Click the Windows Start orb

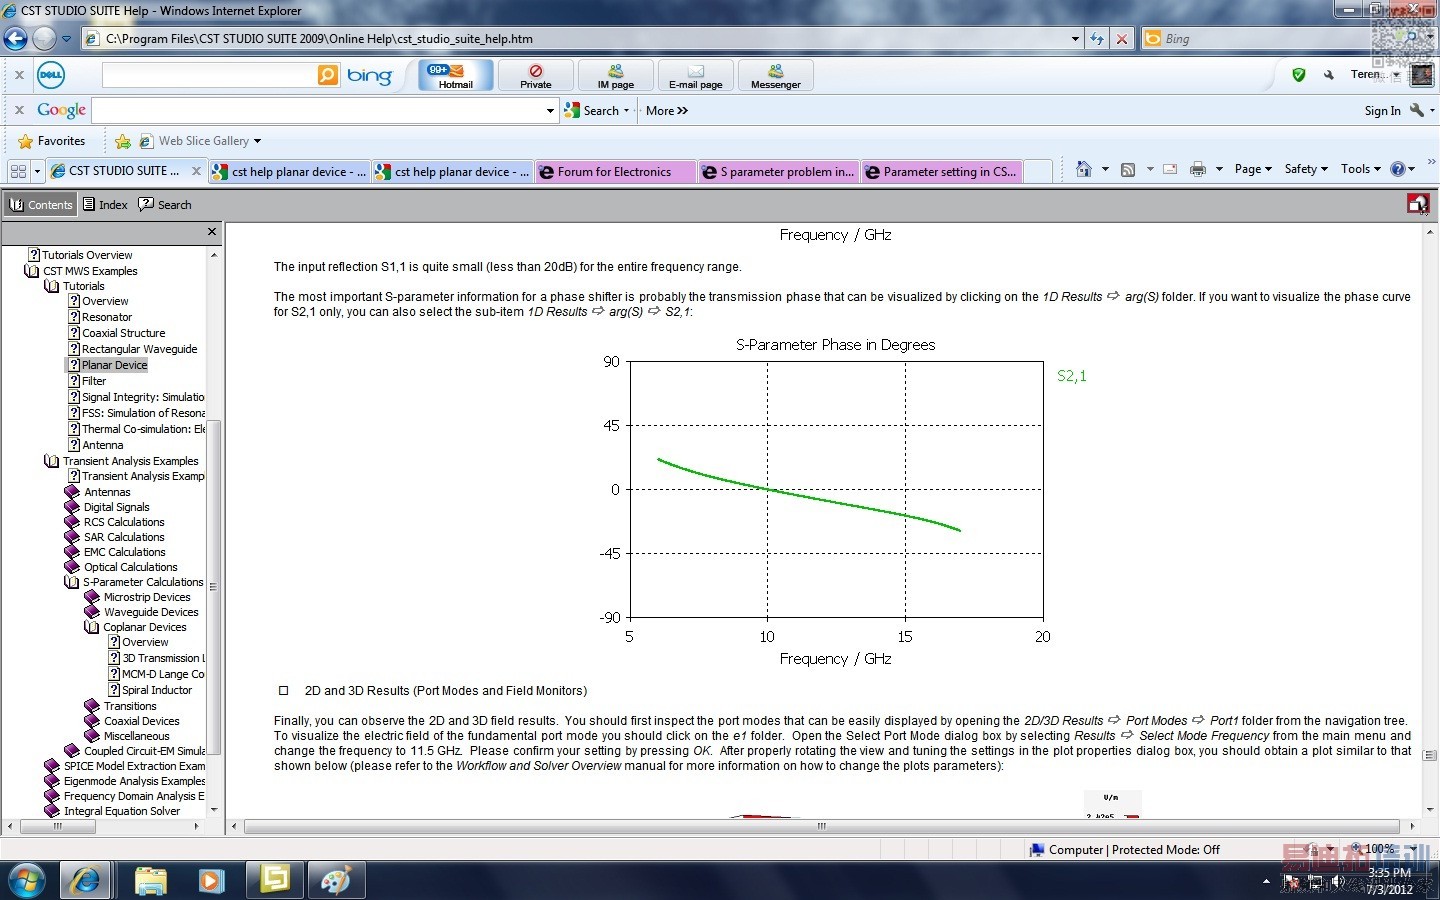[x=27, y=880]
